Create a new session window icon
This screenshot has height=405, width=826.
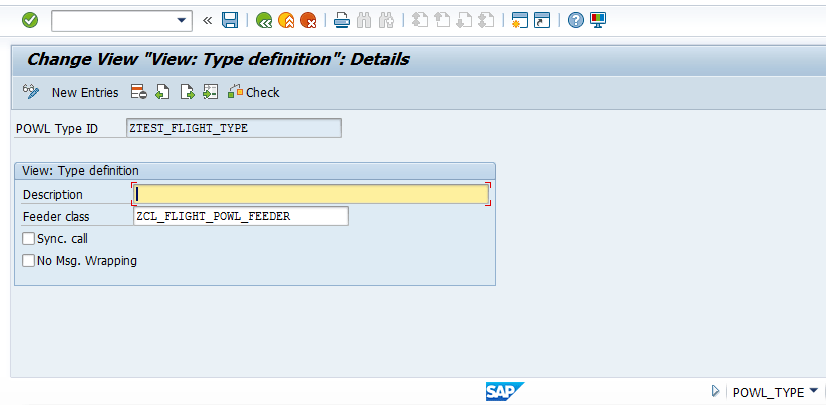(x=519, y=21)
